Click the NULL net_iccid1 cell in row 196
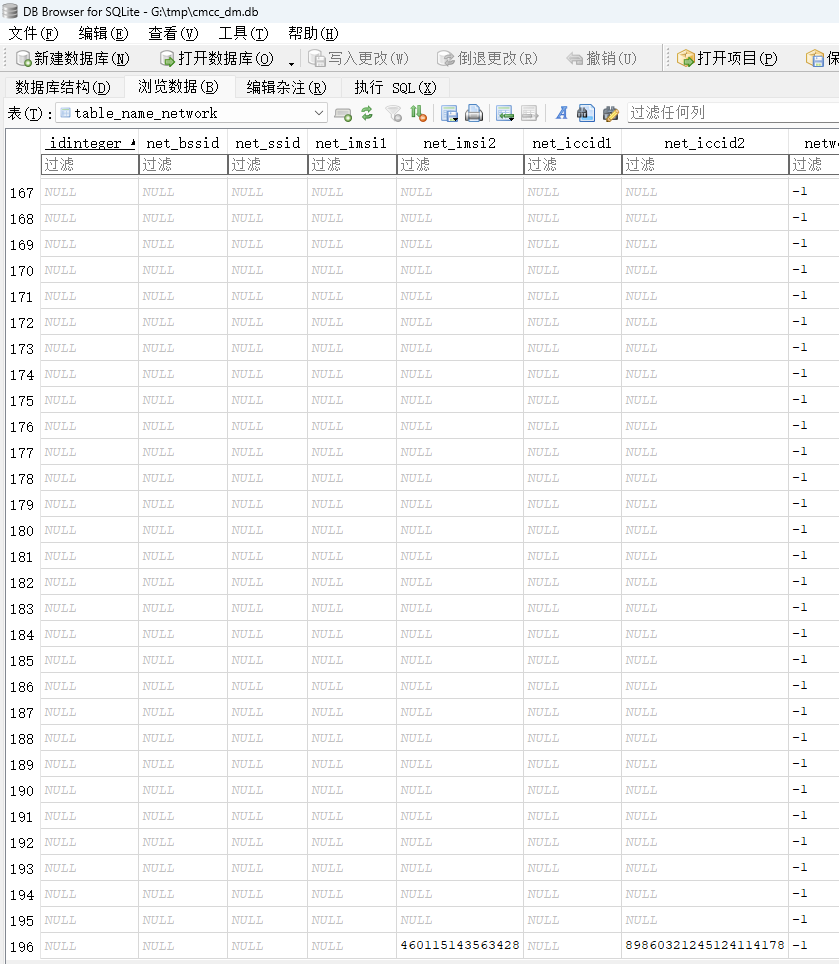839x964 pixels. [x=572, y=946]
